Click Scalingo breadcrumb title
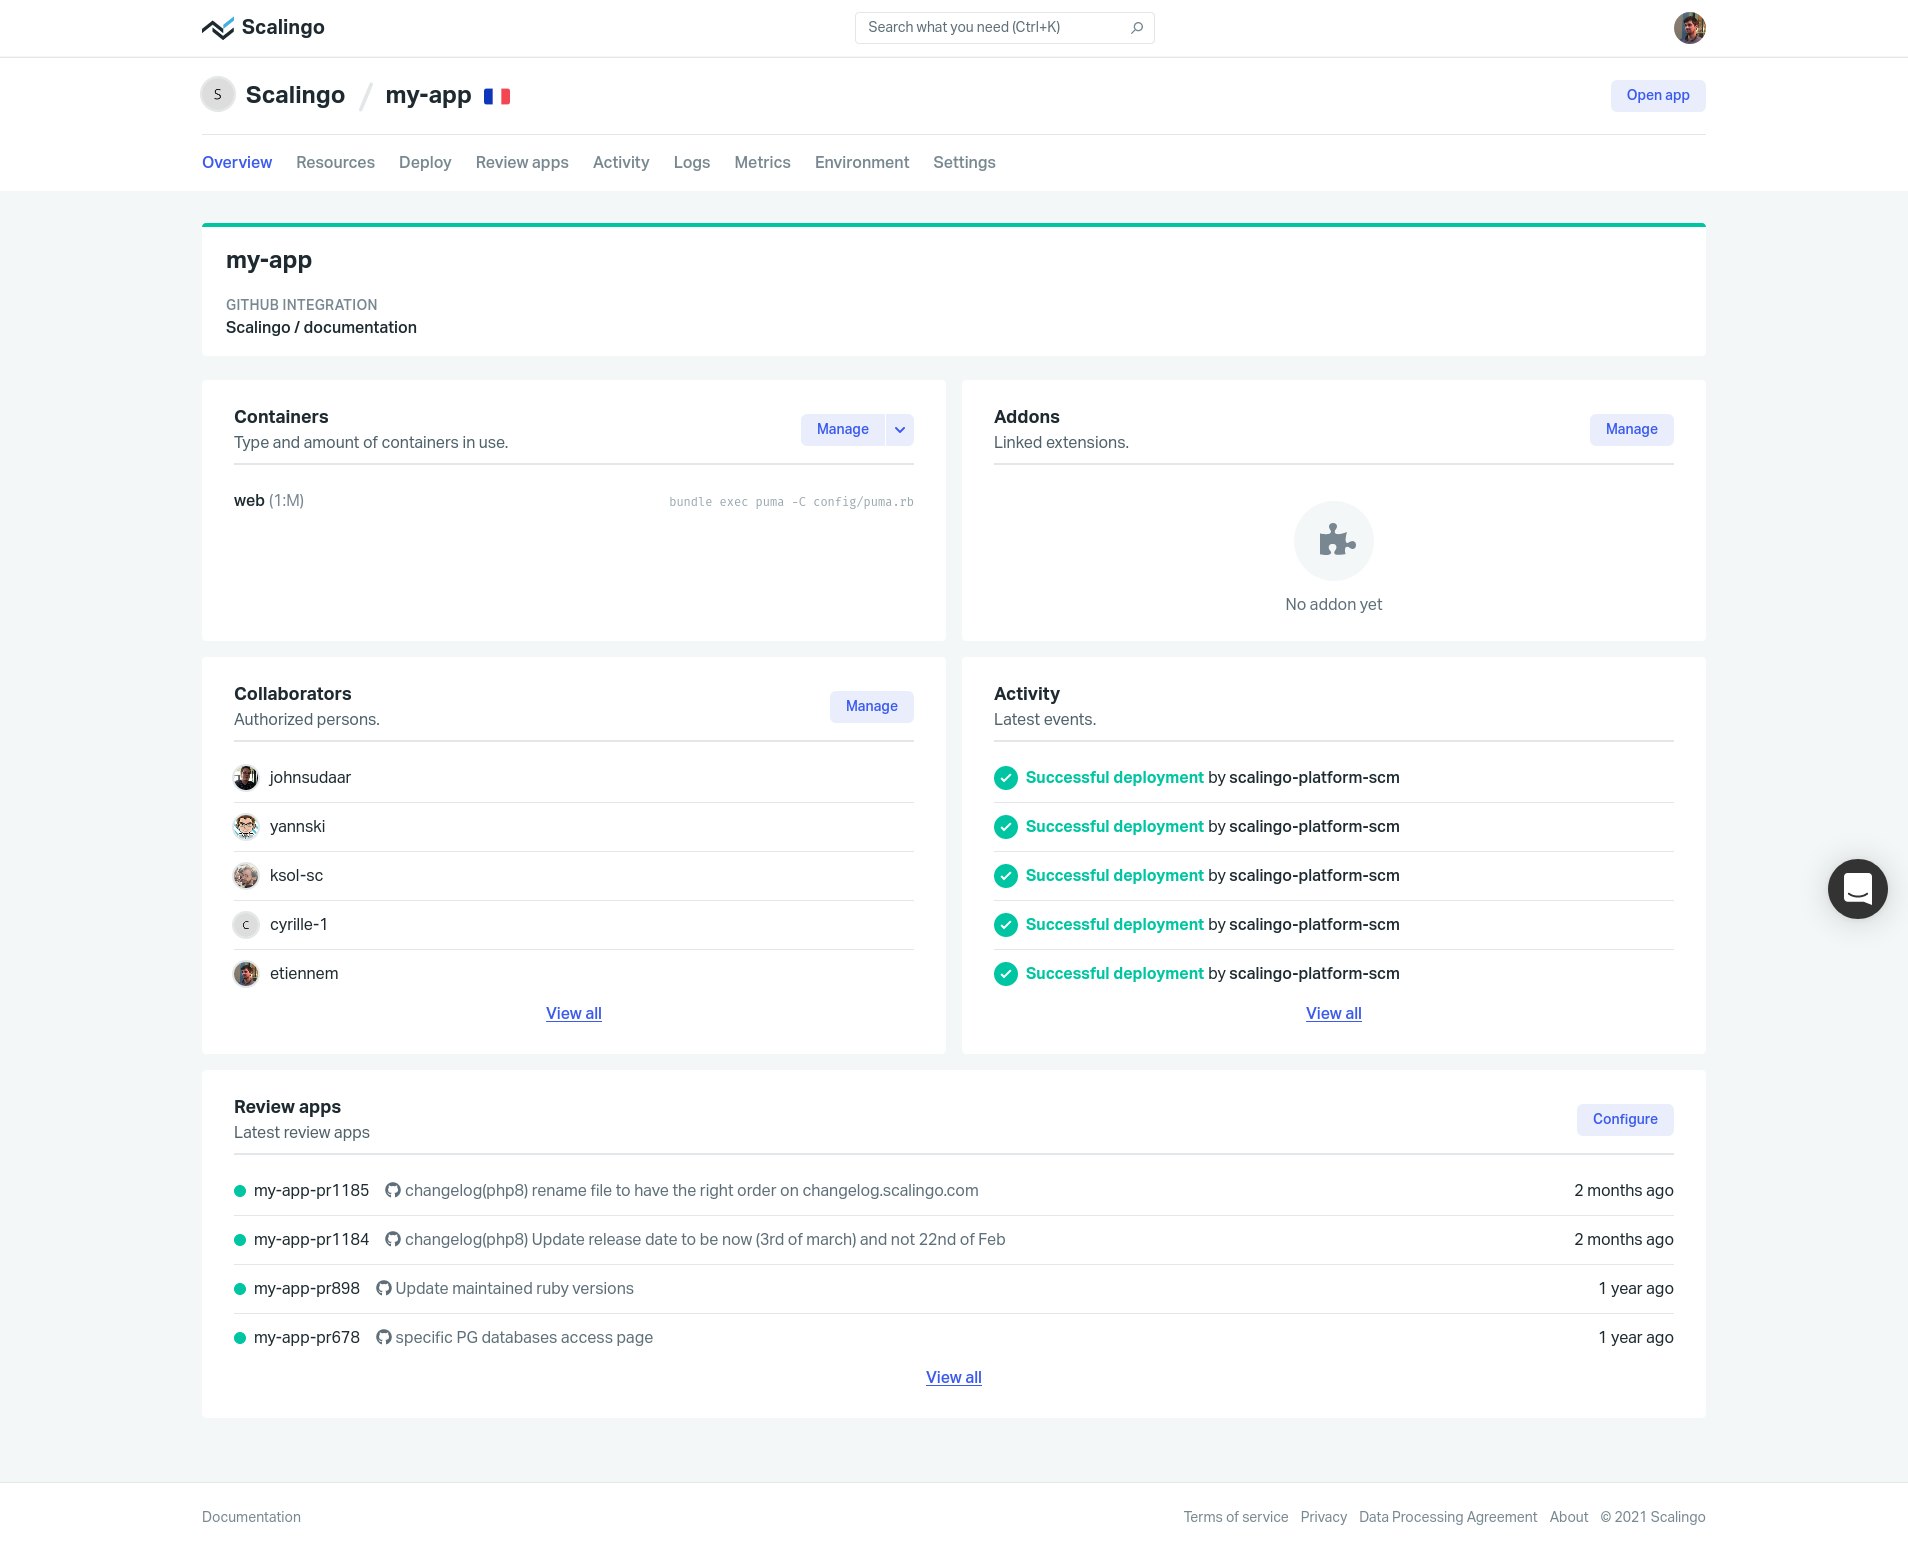The height and width of the screenshot is (1552, 1908). [295, 95]
